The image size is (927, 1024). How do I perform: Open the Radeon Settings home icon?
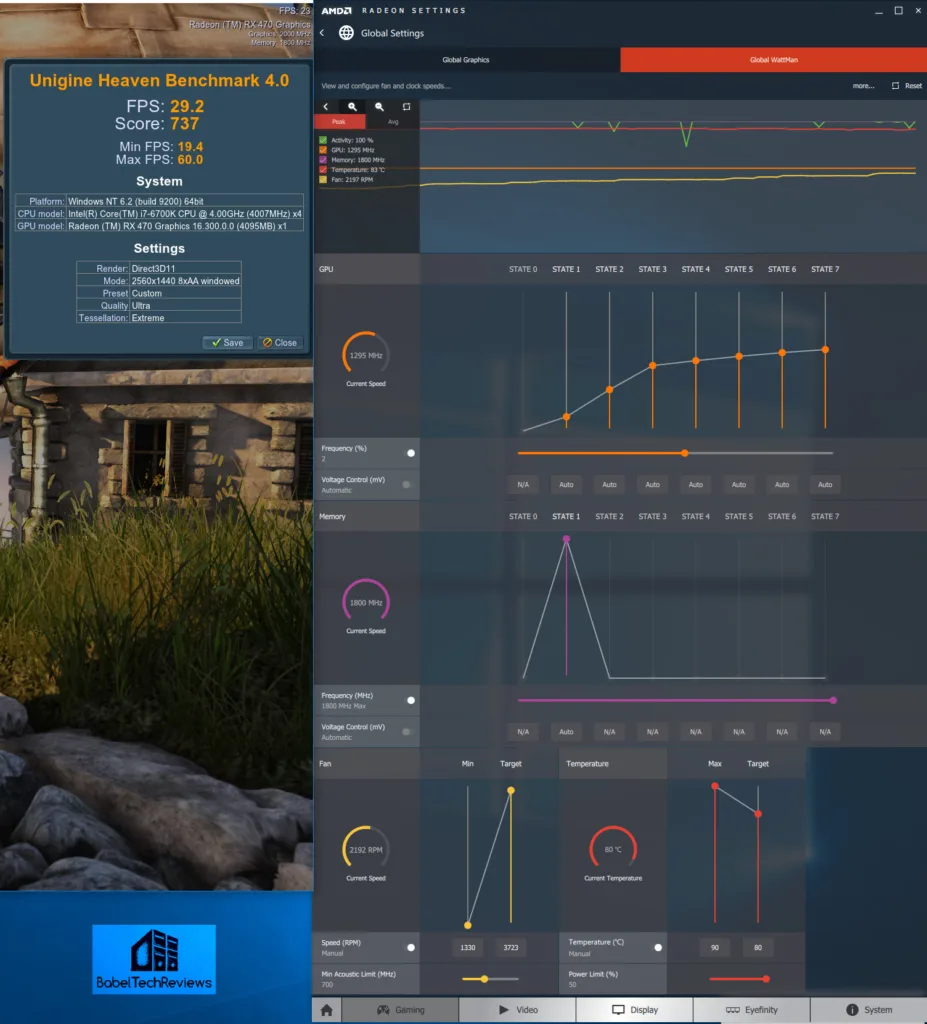(327, 1010)
